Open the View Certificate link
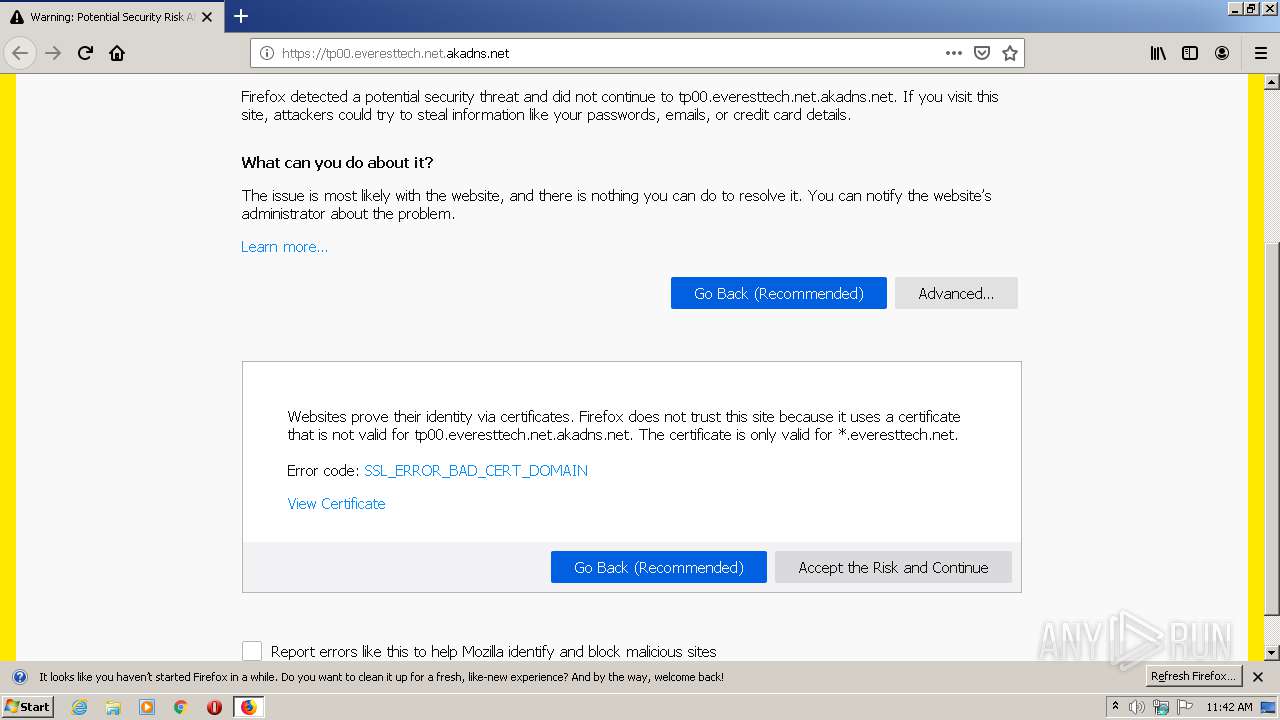 pos(336,504)
